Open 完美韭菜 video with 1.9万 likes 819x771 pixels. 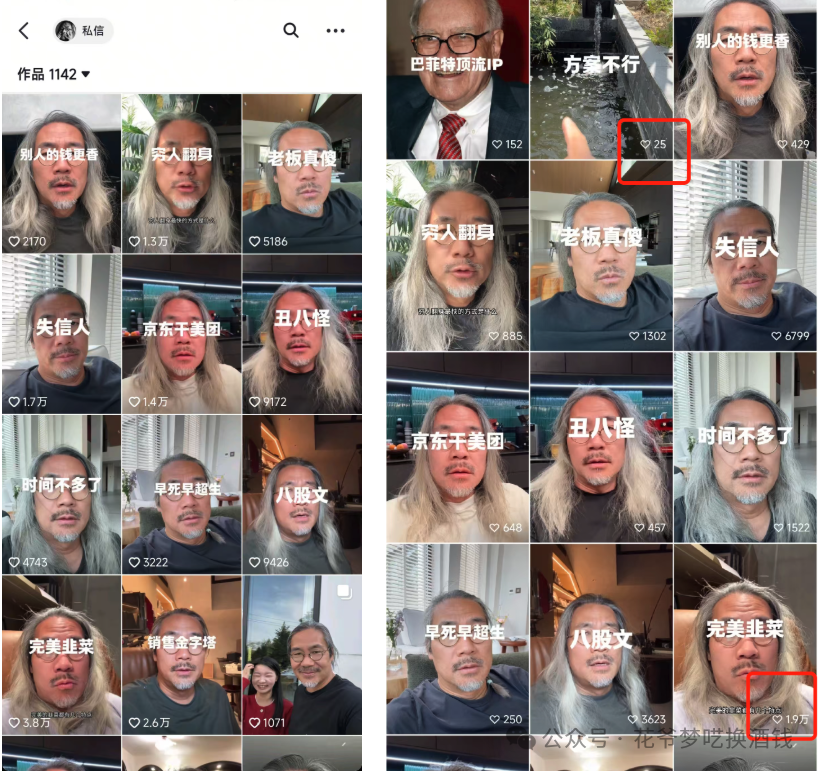pos(745,639)
